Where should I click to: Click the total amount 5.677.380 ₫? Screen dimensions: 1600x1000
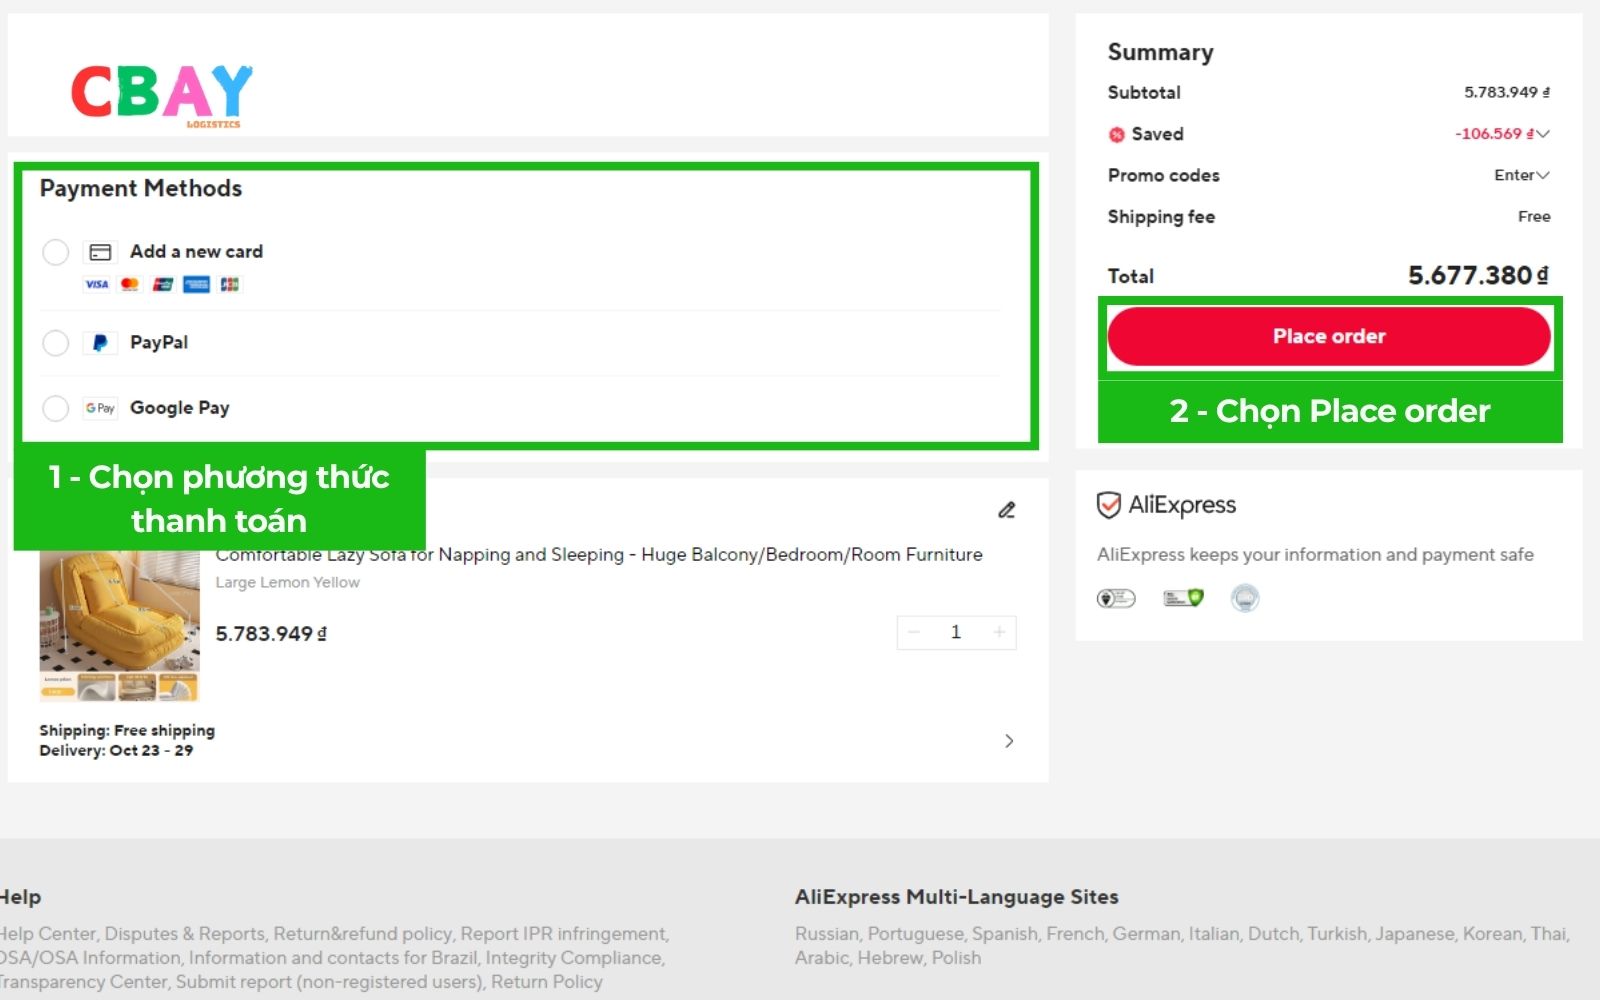tap(1478, 275)
